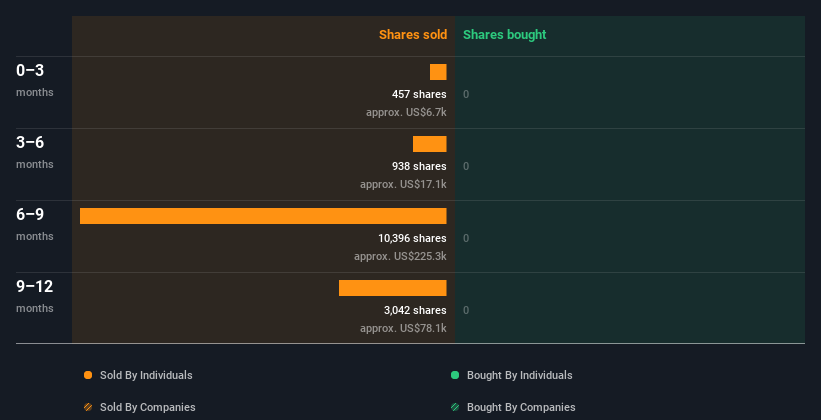
Task: Click the Bought By Companies legend text
Action: coord(521,407)
